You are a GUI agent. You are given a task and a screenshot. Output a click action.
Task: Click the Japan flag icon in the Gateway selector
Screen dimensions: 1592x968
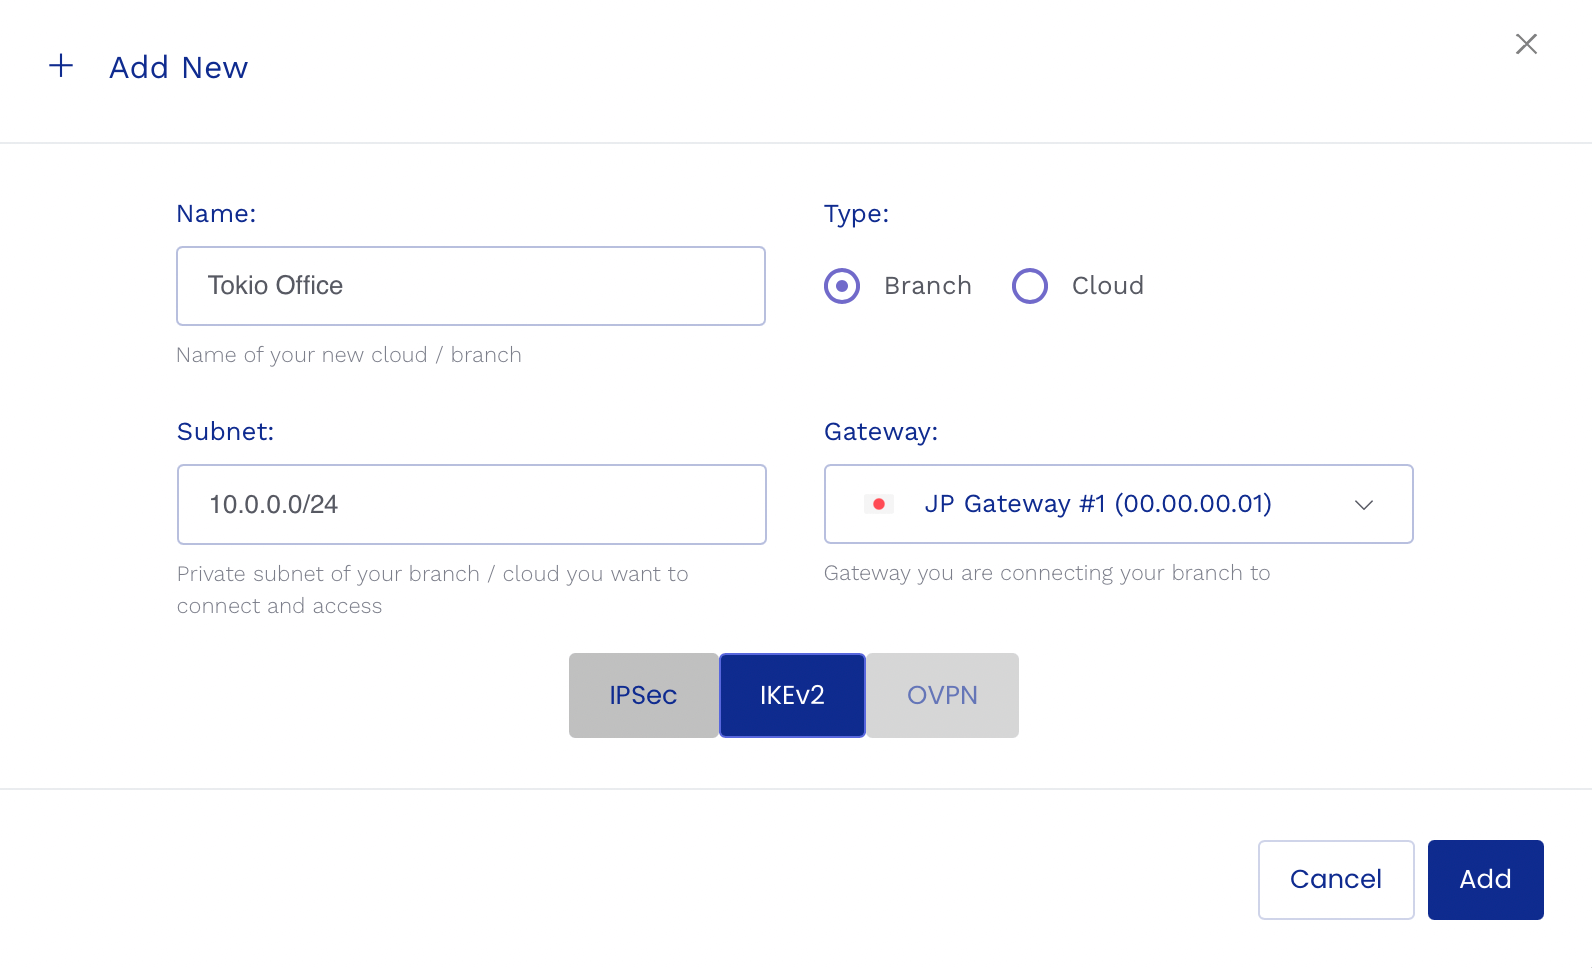coord(880,504)
